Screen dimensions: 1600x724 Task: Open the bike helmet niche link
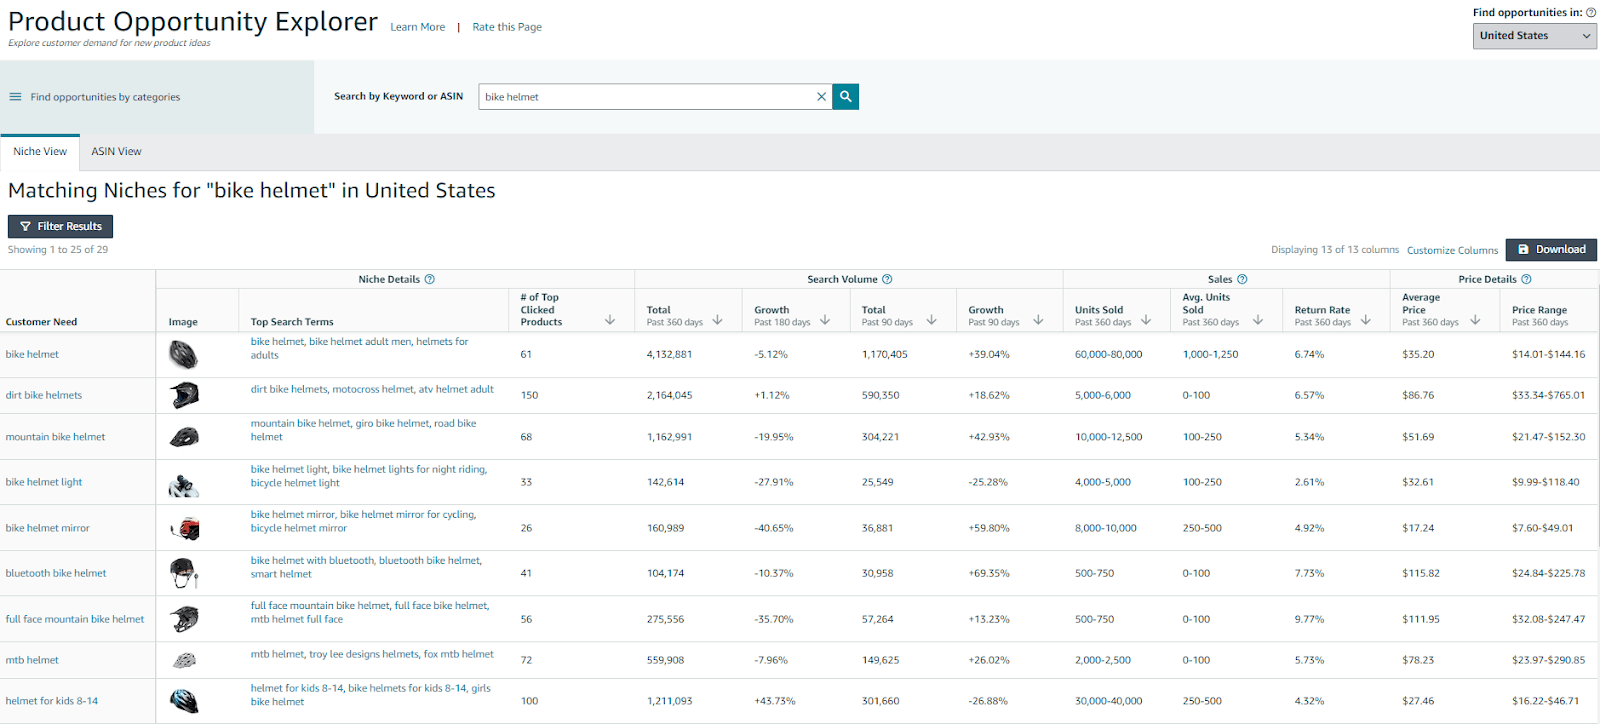(32, 354)
